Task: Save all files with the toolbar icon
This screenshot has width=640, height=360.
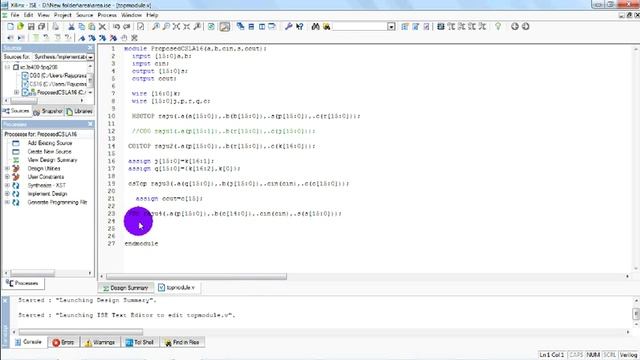Action: (x=41, y=27)
